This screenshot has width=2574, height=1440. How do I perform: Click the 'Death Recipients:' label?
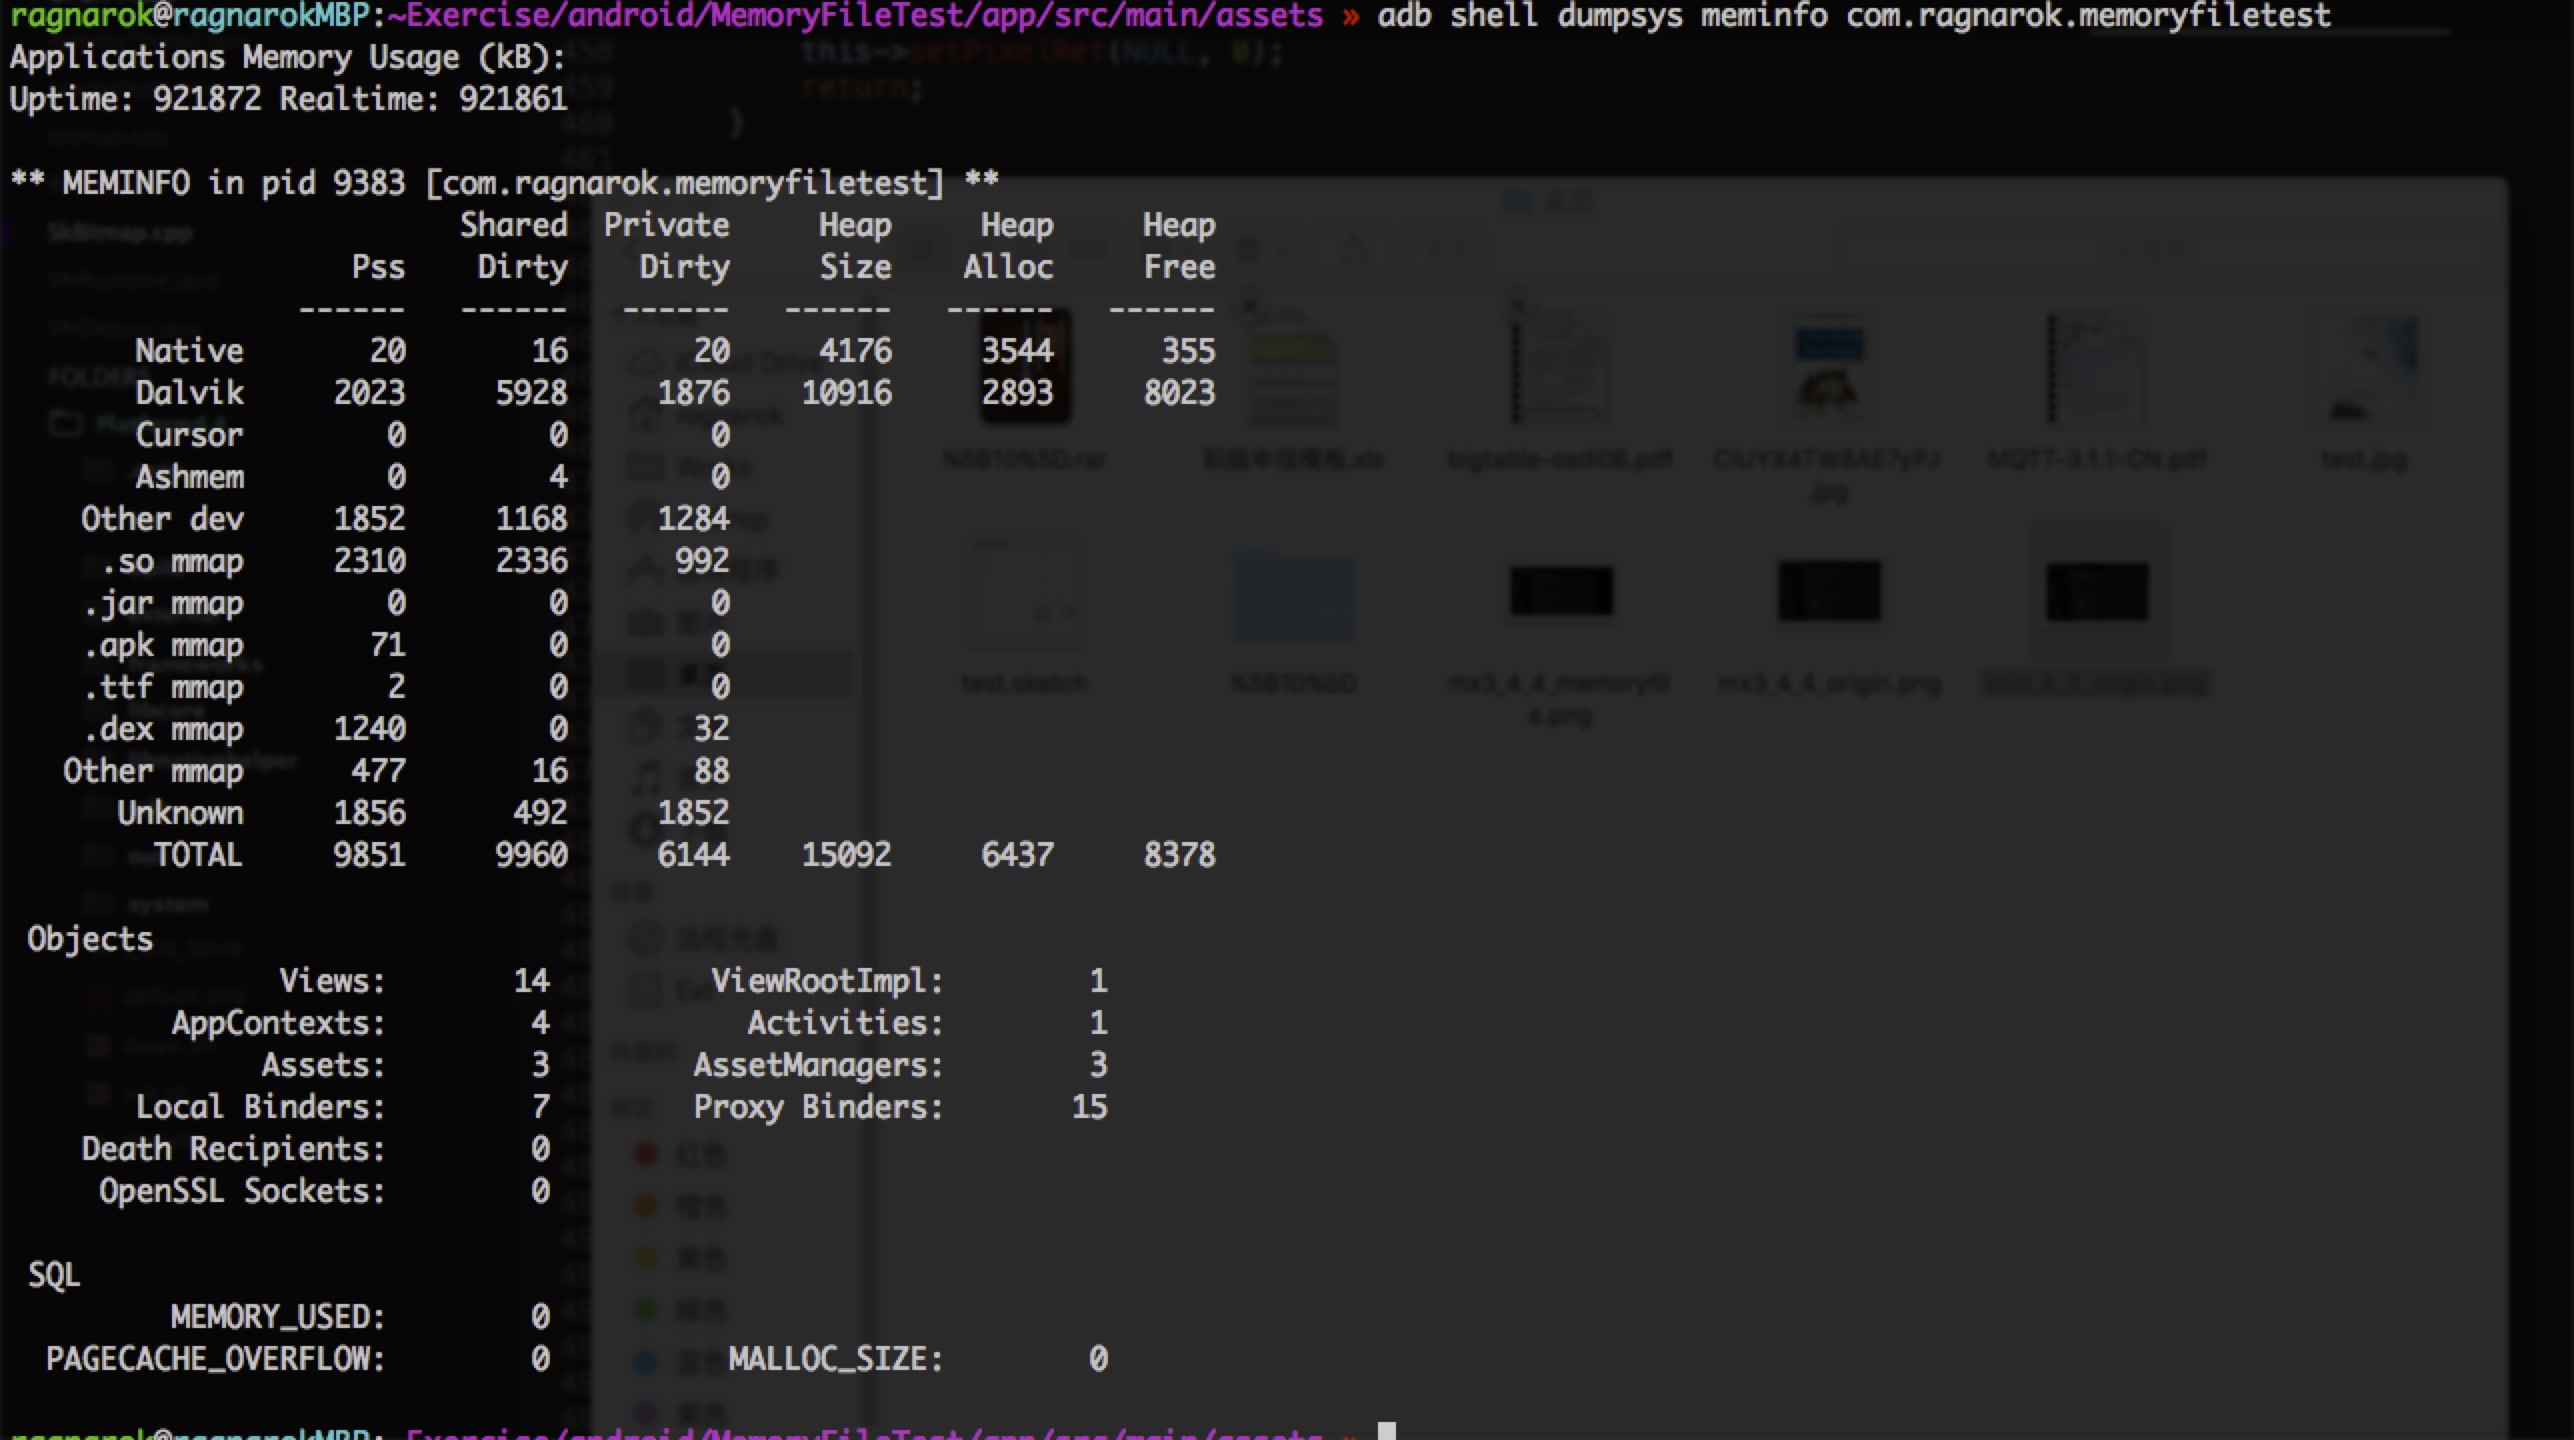(233, 1149)
